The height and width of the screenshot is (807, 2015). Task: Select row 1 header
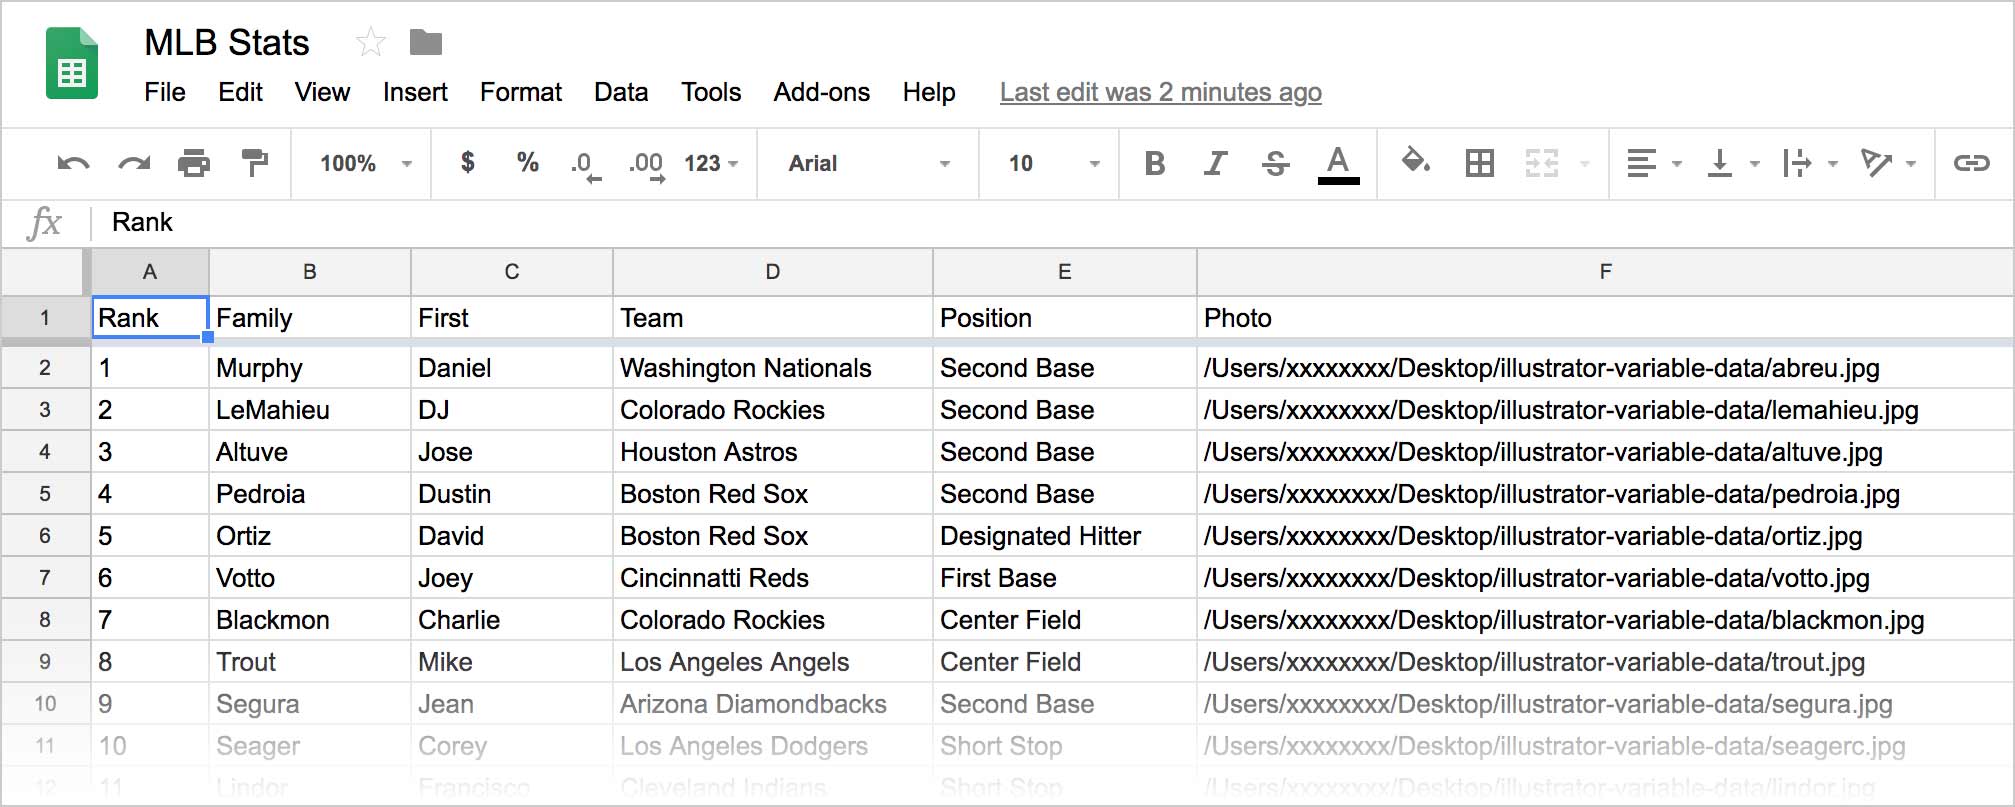45,318
